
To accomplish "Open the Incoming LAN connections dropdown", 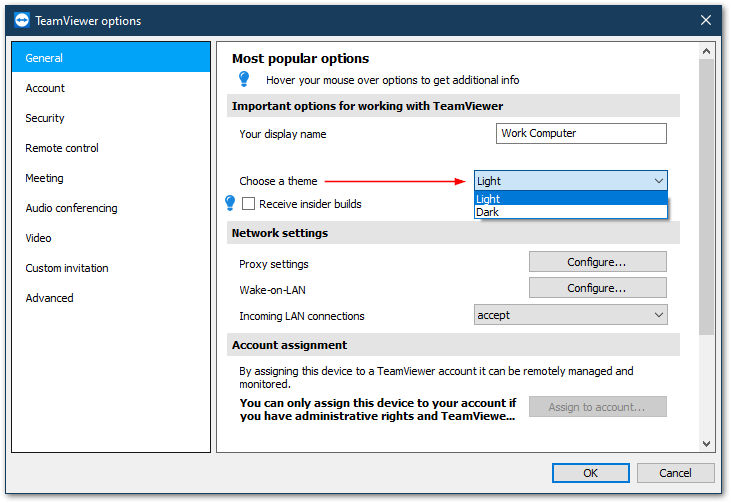I will click(x=571, y=315).
